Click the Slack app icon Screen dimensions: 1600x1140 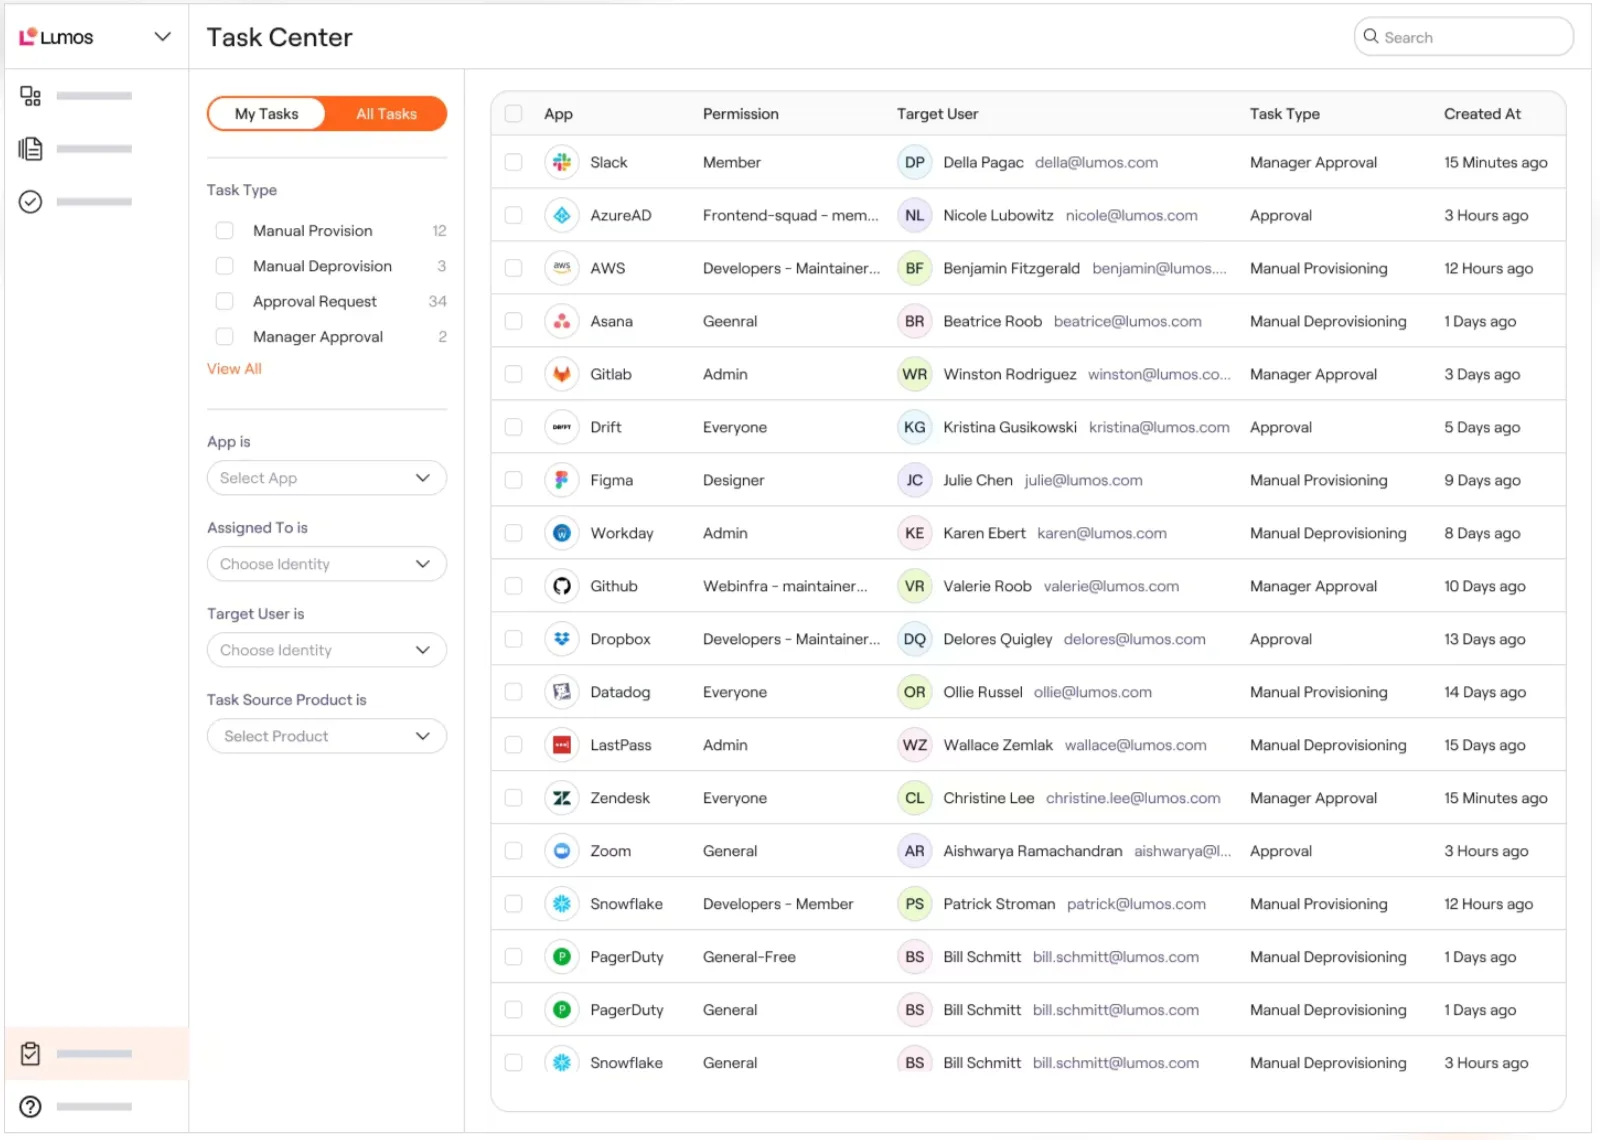(x=562, y=162)
